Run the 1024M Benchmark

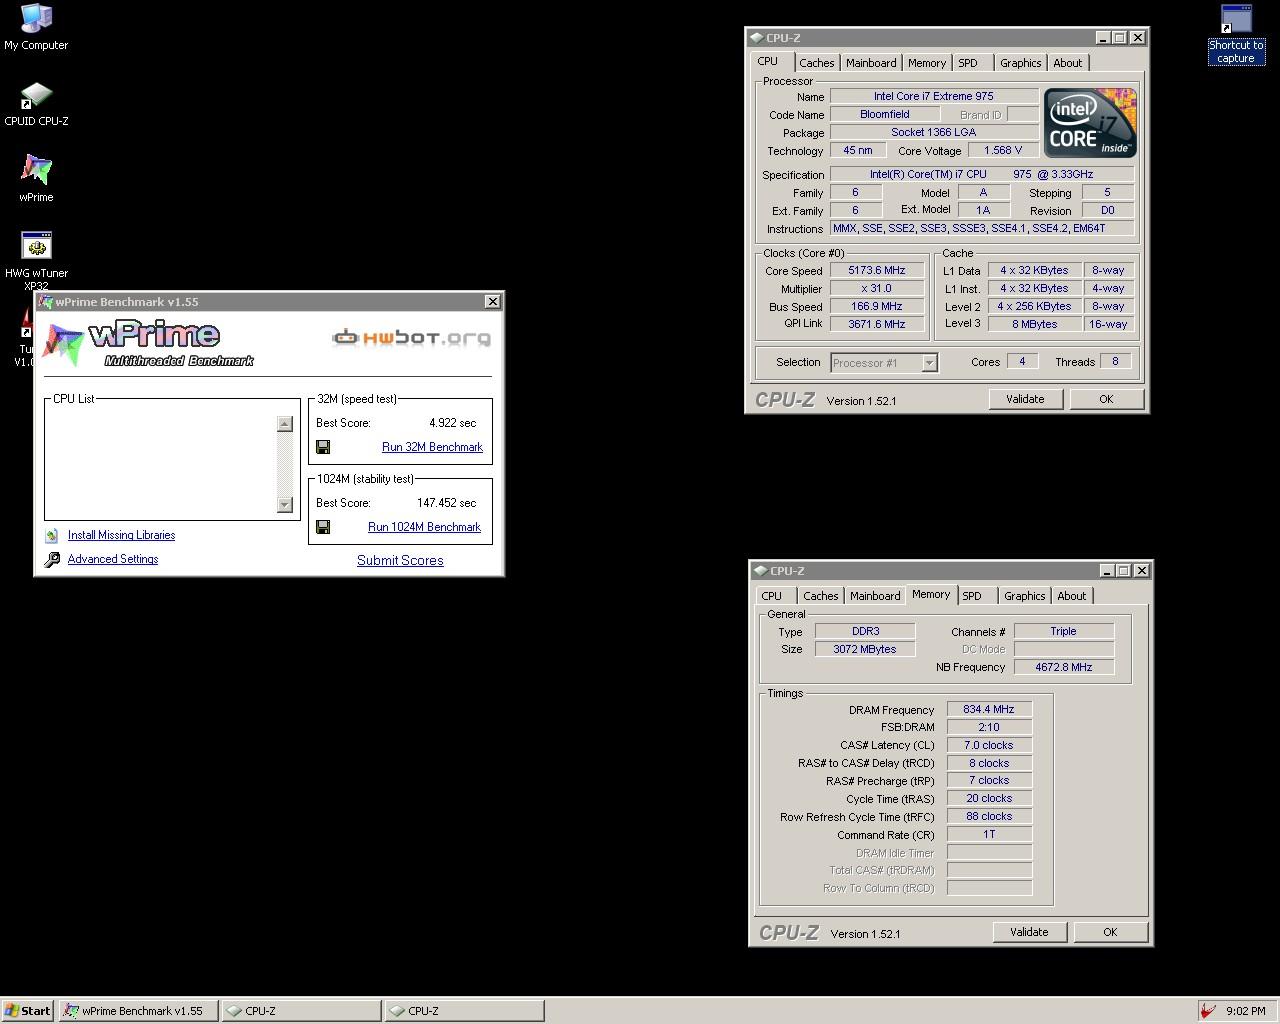point(424,527)
